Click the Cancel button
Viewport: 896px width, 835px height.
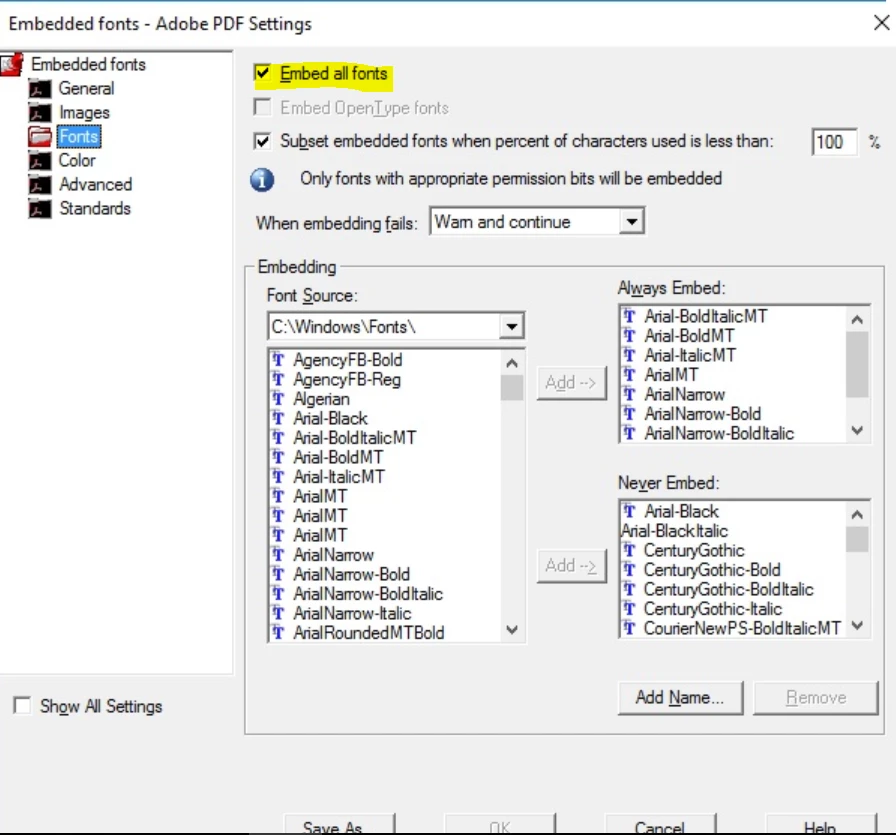click(660, 824)
